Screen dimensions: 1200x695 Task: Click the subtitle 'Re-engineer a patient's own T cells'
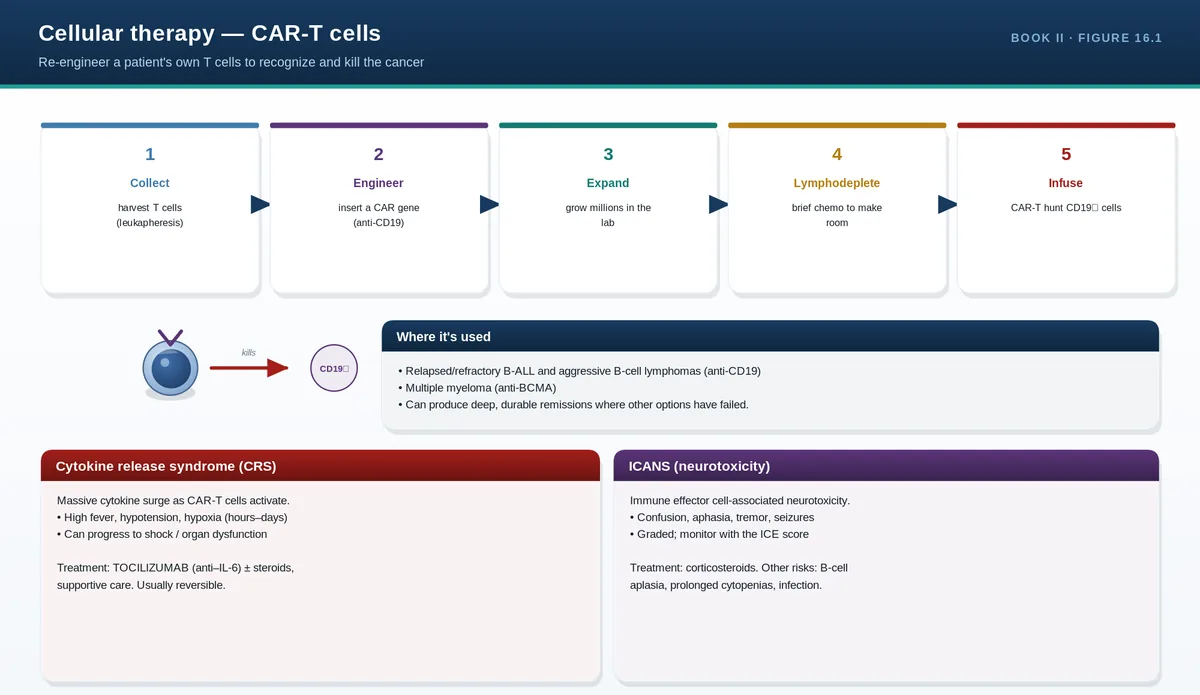231,62
